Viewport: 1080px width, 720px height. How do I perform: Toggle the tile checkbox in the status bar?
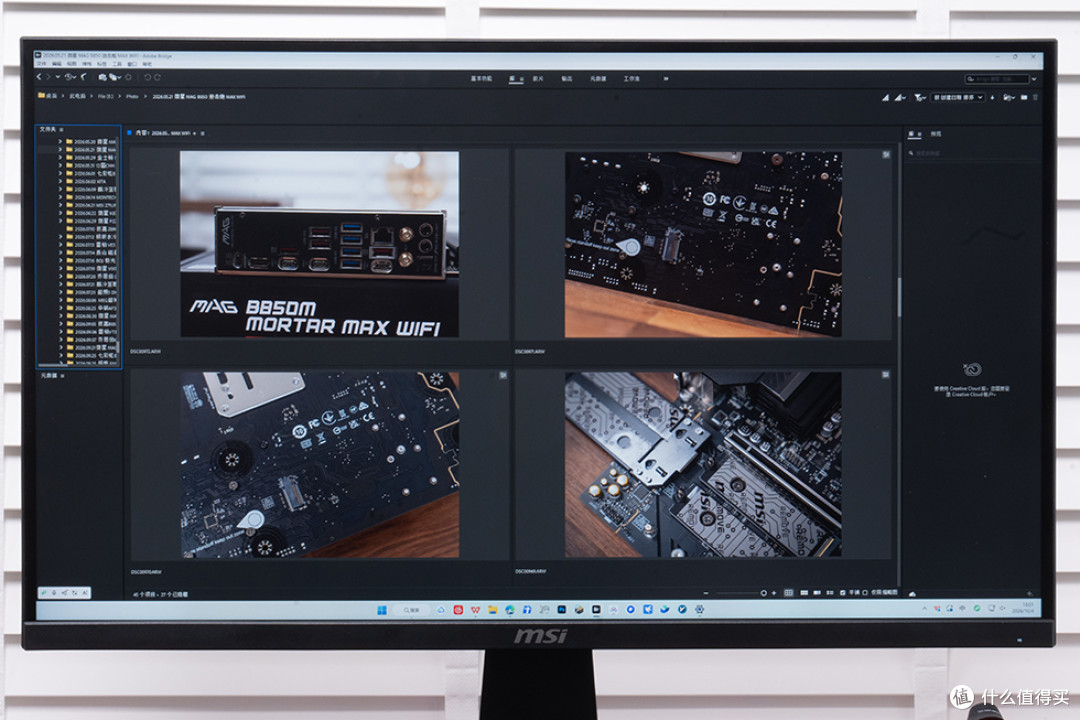coord(843,593)
